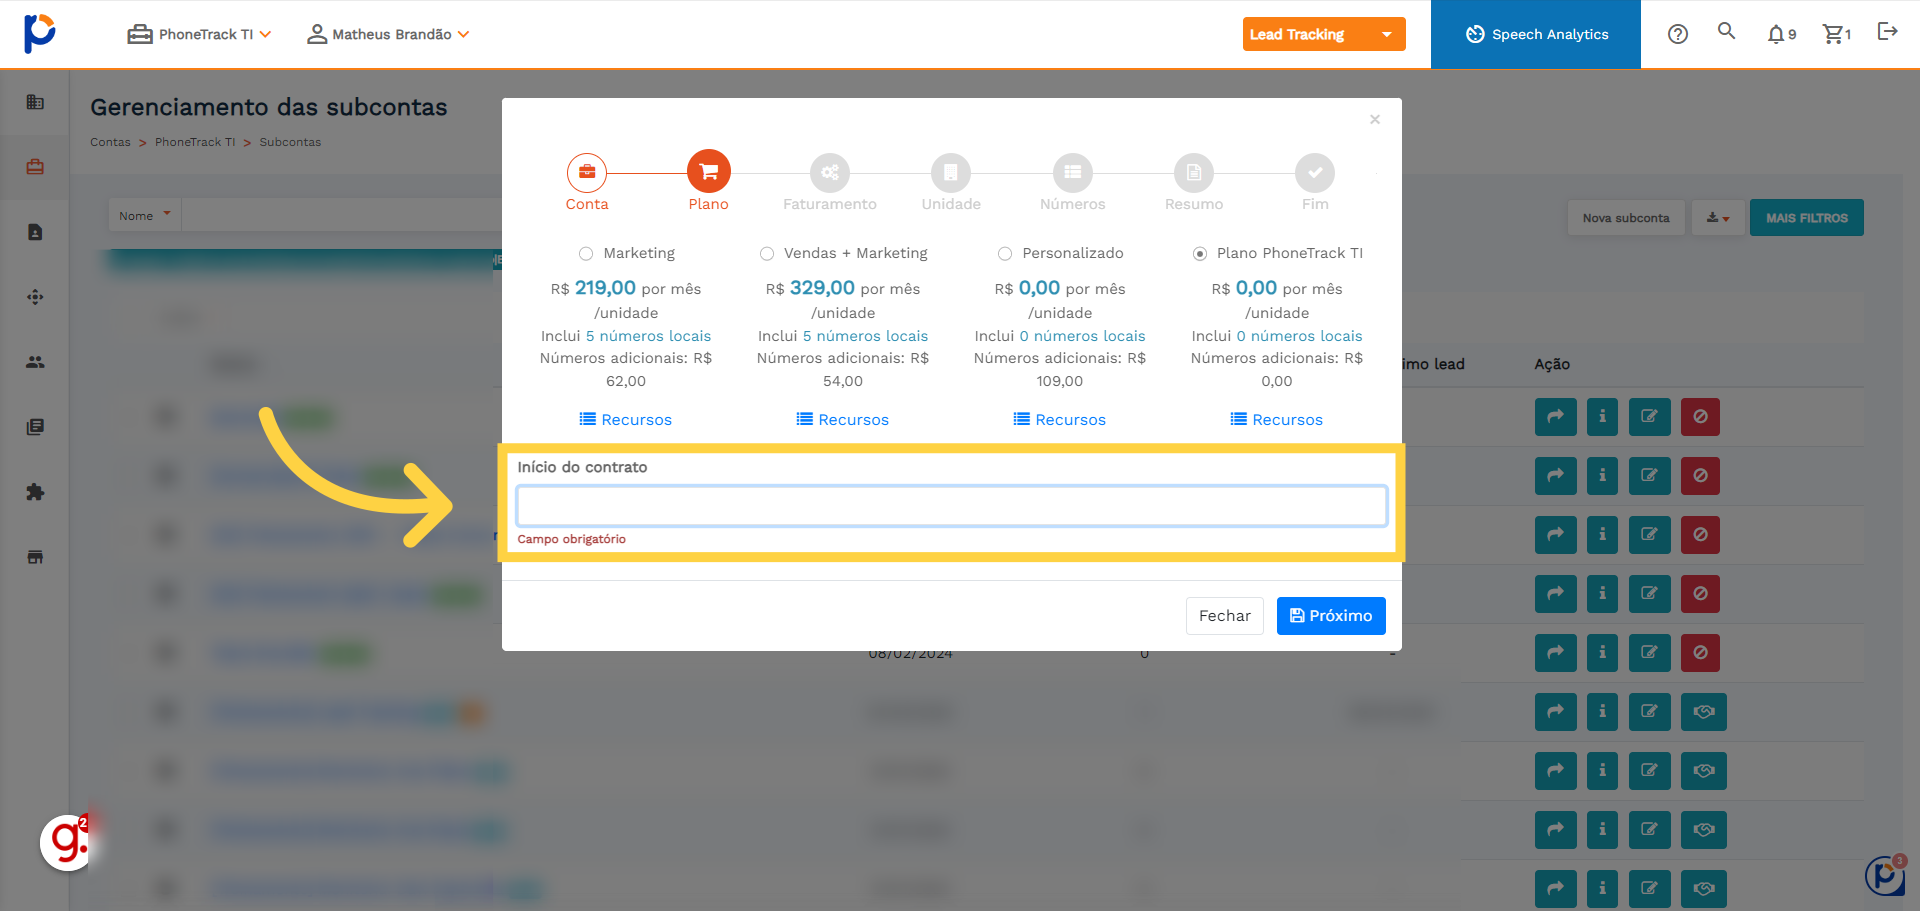Image resolution: width=1920 pixels, height=911 pixels.
Task: Open the download export dropdown
Action: click(1718, 218)
